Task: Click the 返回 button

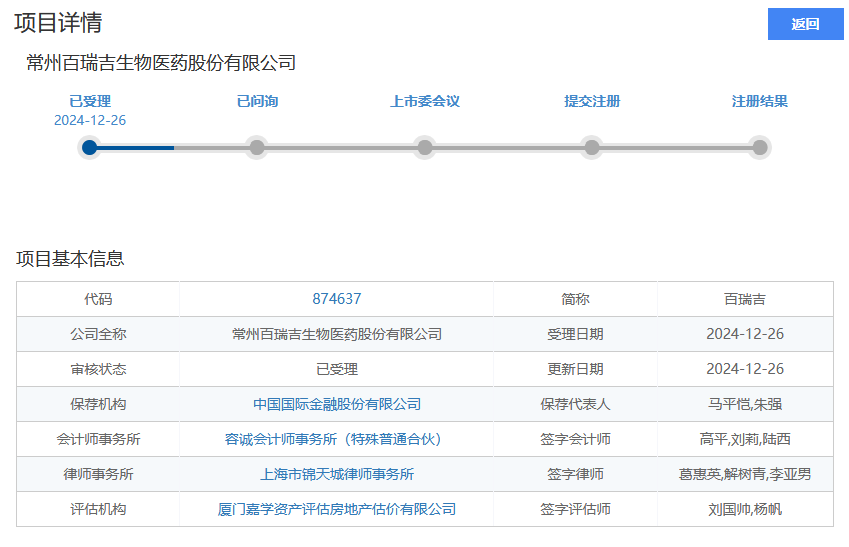Action: 805,25
